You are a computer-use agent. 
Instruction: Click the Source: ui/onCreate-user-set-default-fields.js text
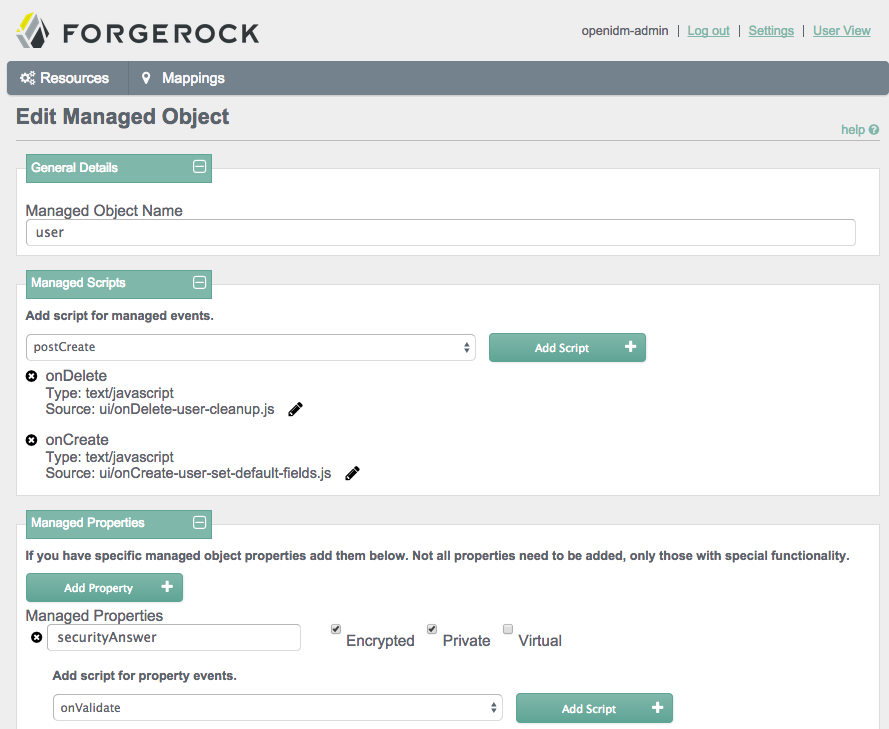188,473
